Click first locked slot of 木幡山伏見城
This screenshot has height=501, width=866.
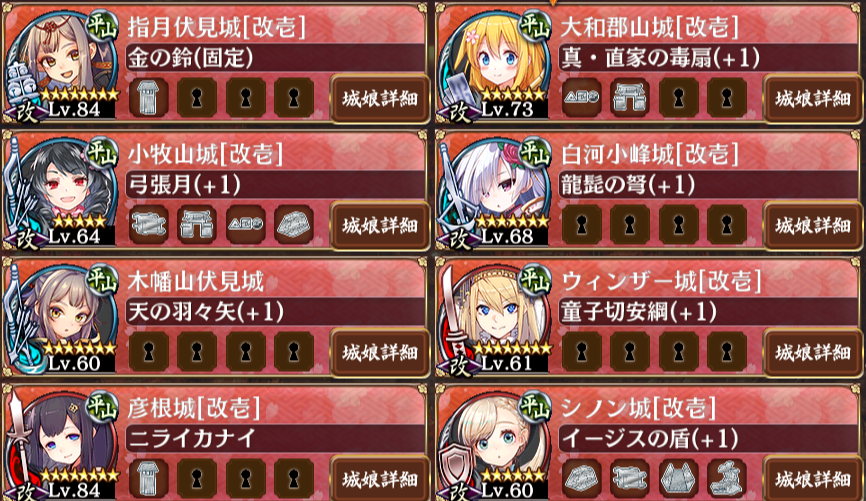tap(149, 351)
